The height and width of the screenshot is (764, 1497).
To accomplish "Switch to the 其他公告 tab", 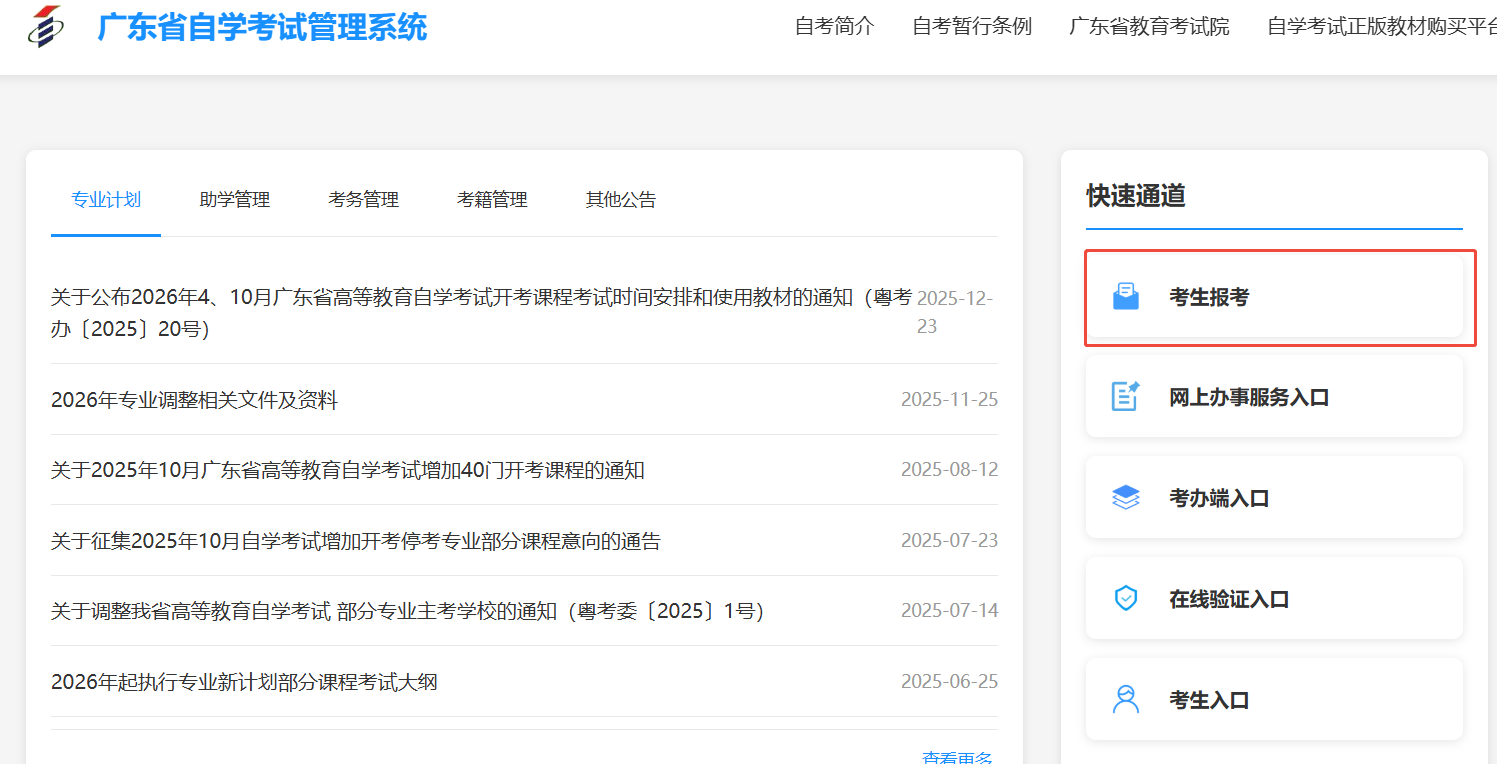I will (621, 200).
